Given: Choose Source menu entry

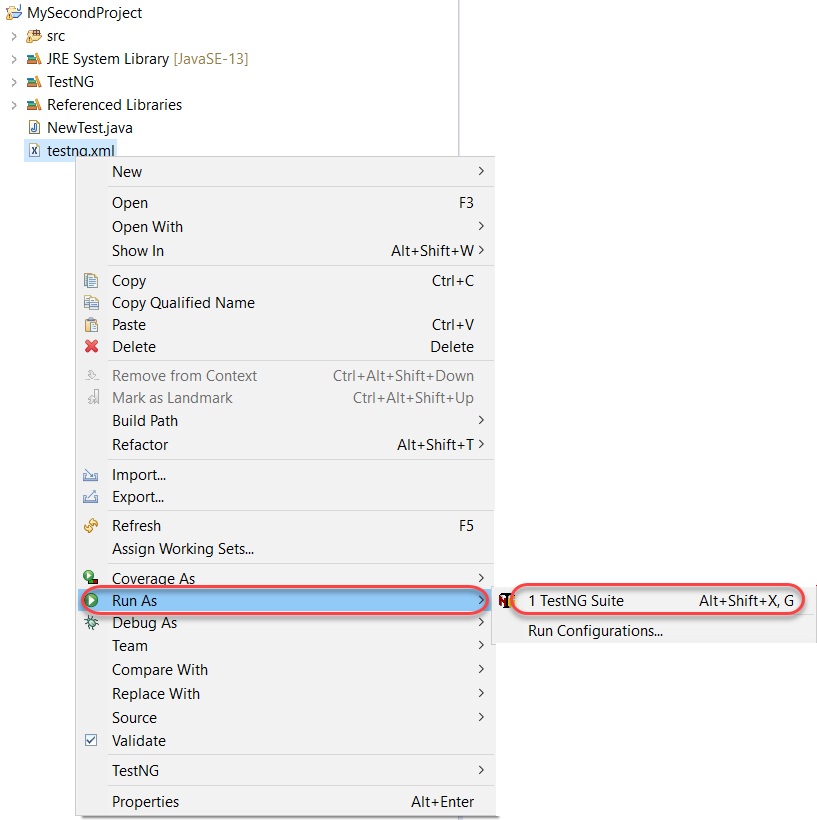Looking at the screenshot, I should click(x=286, y=718).
